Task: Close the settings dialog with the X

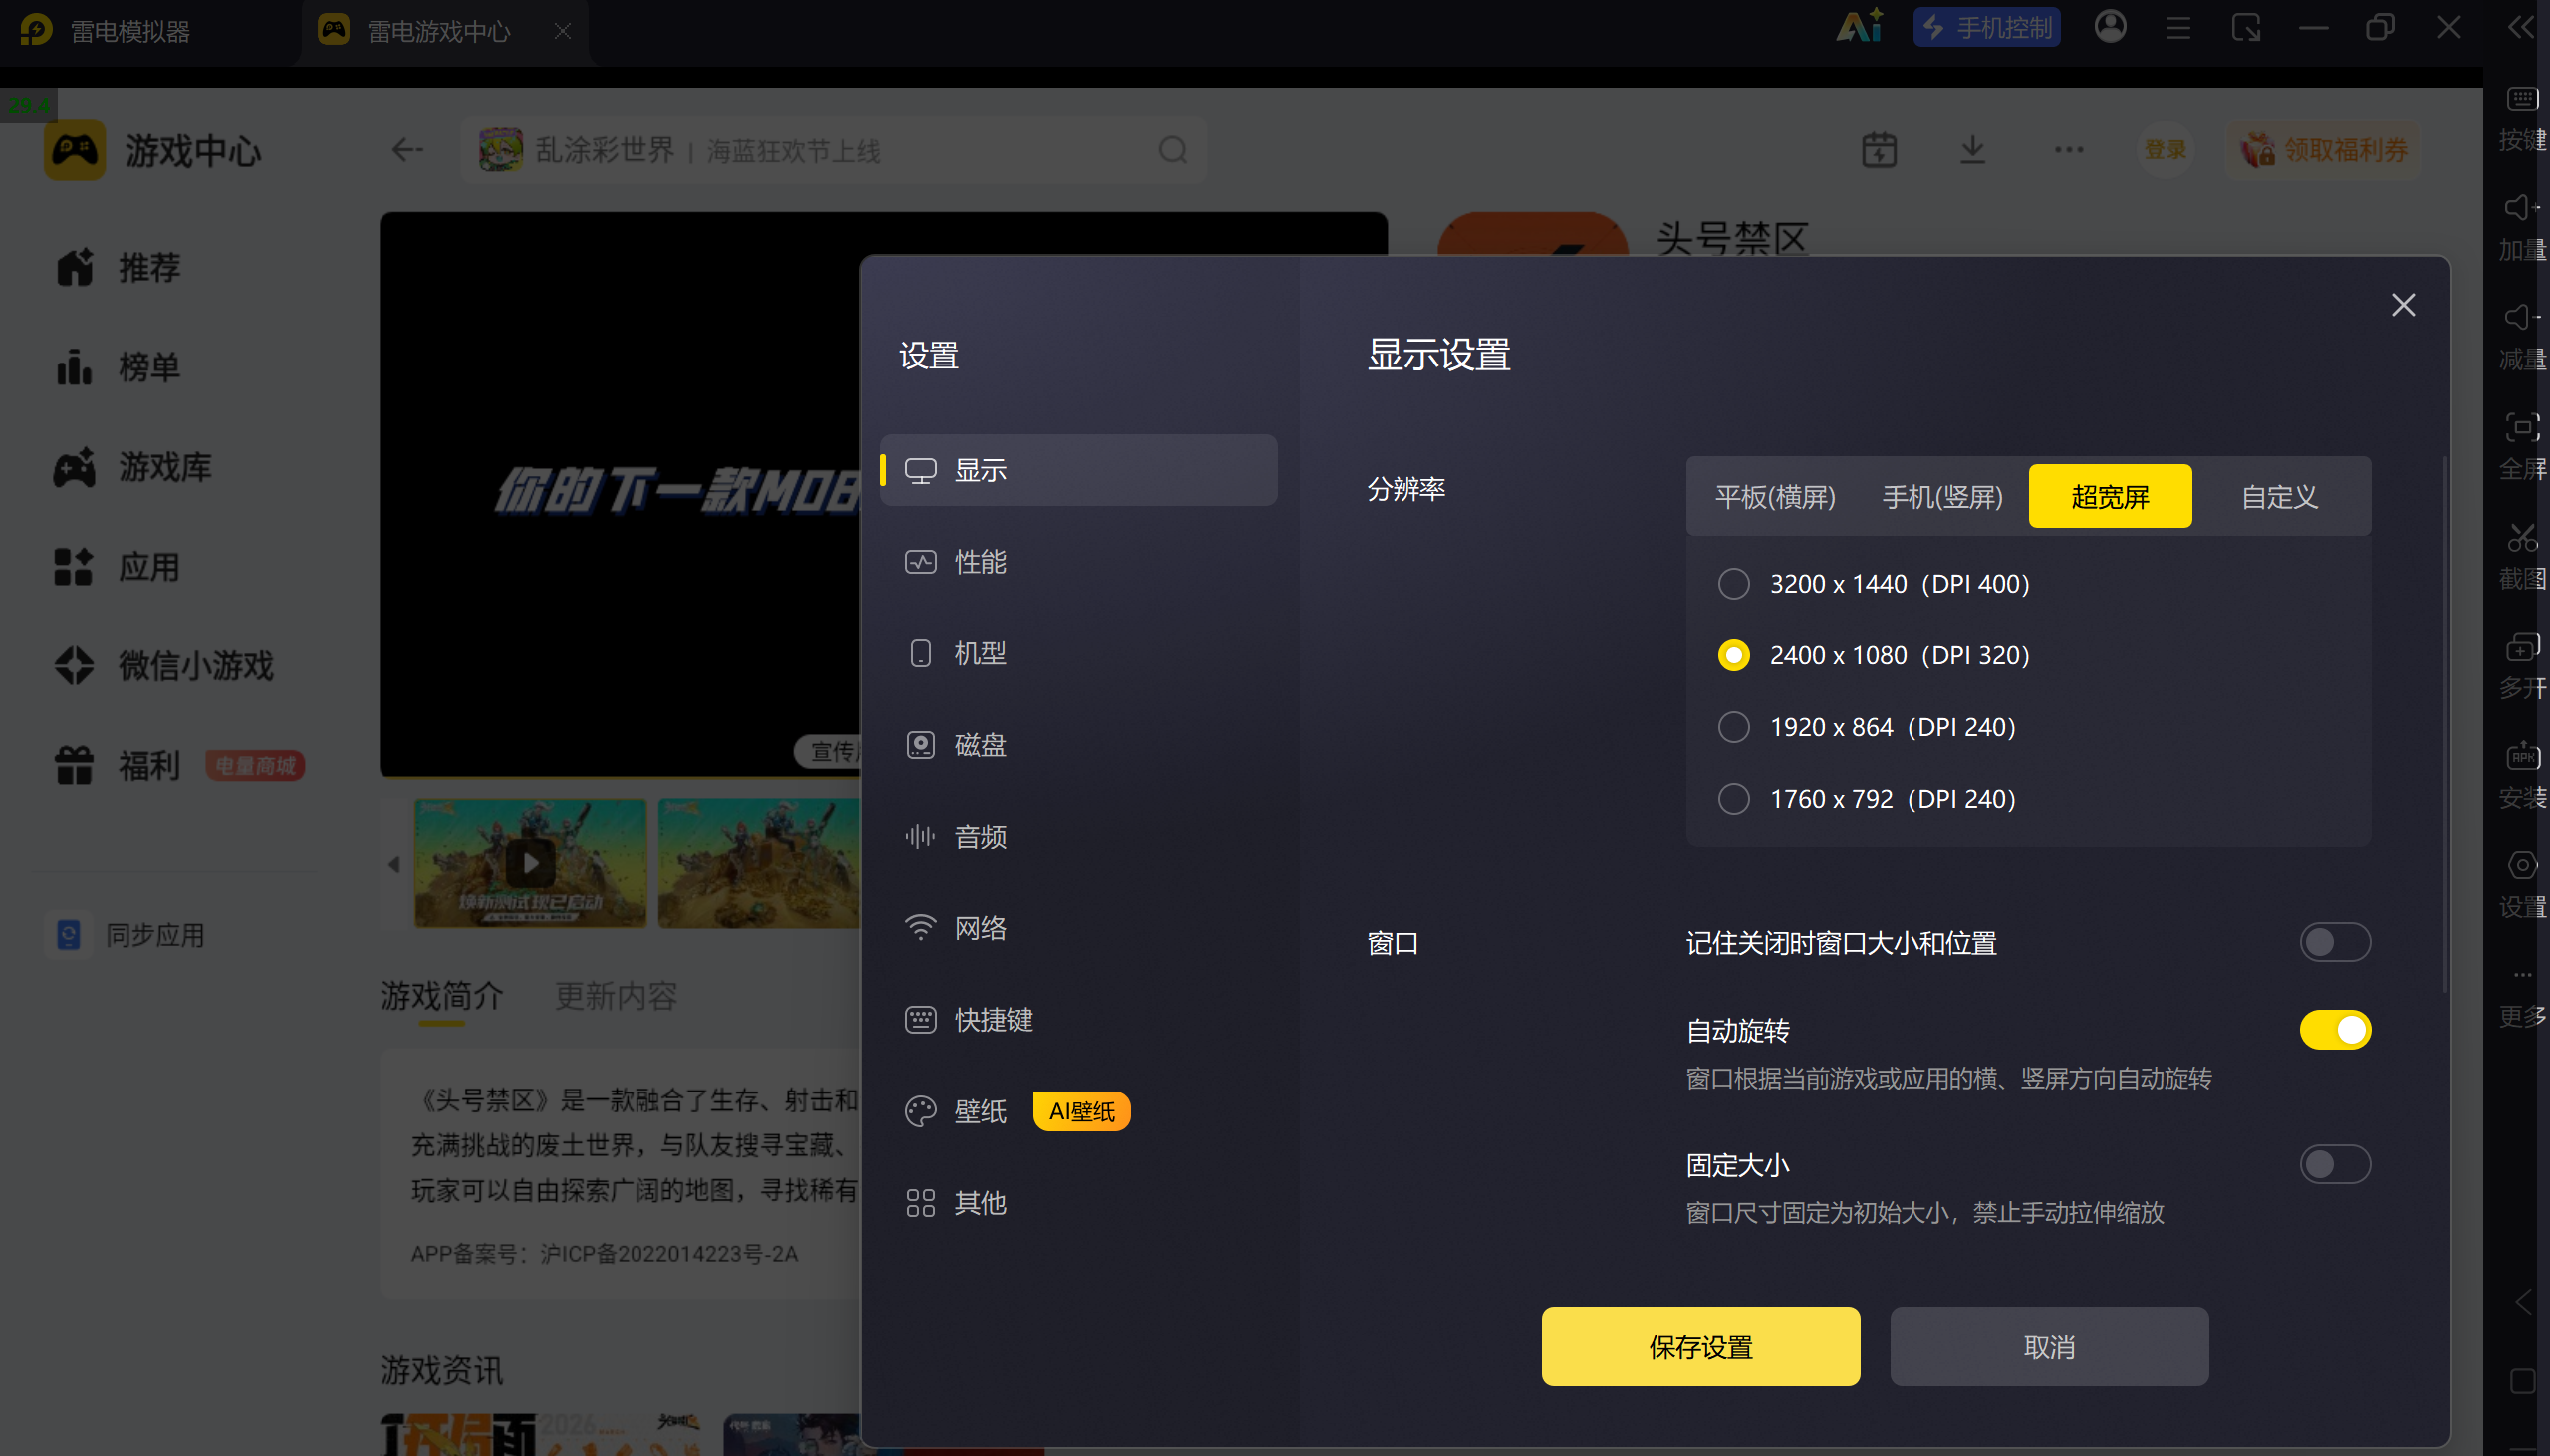Action: 2402,305
